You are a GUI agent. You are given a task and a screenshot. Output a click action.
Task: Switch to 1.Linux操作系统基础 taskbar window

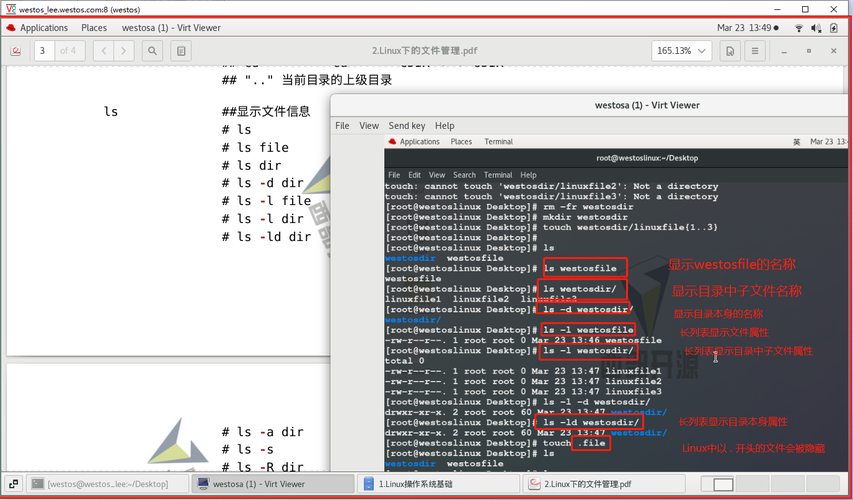[x=438, y=484]
